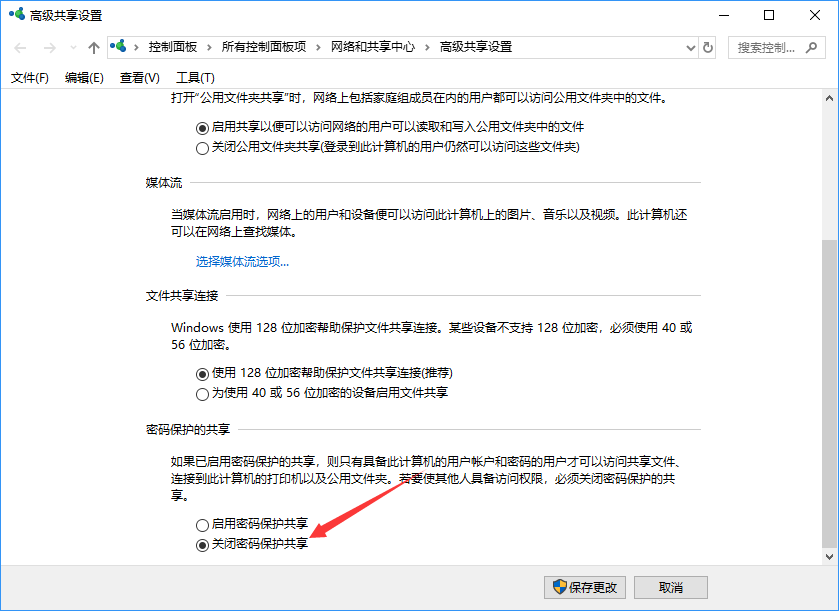Select 启用密码保护共享 radio option
839x611 pixels.
pos(202,525)
